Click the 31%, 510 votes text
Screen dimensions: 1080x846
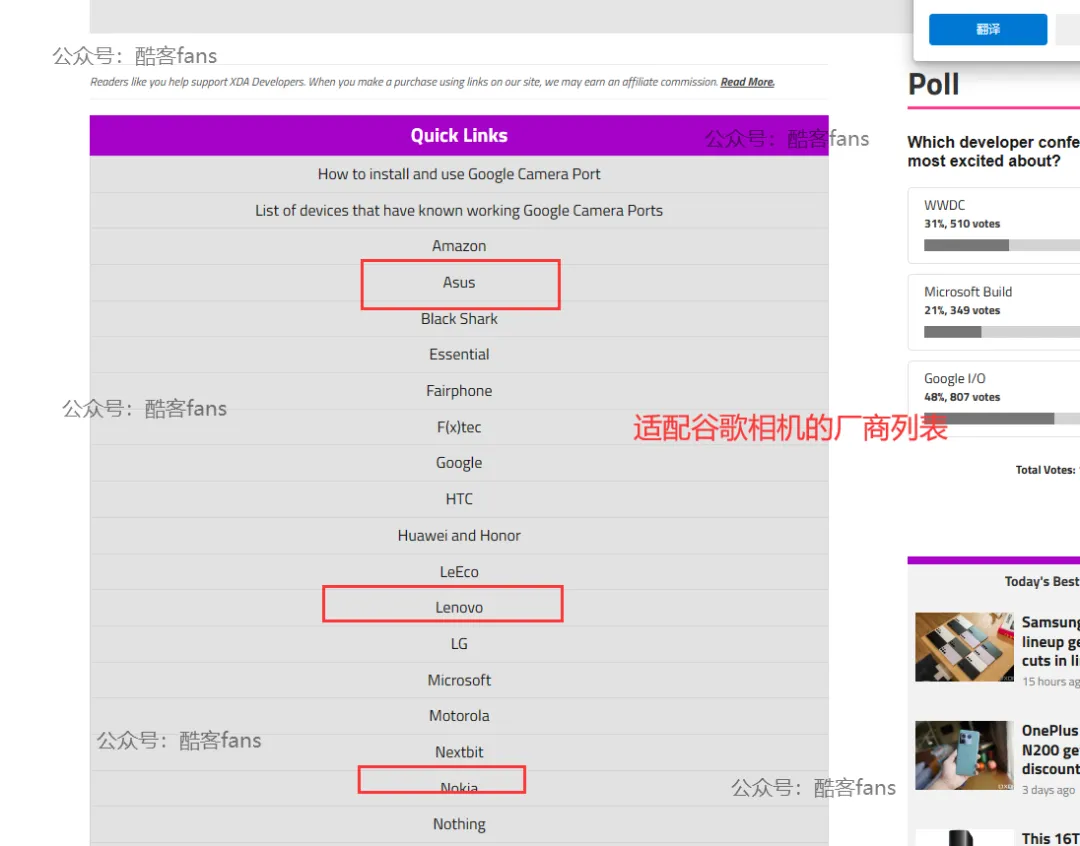(962, 224)
